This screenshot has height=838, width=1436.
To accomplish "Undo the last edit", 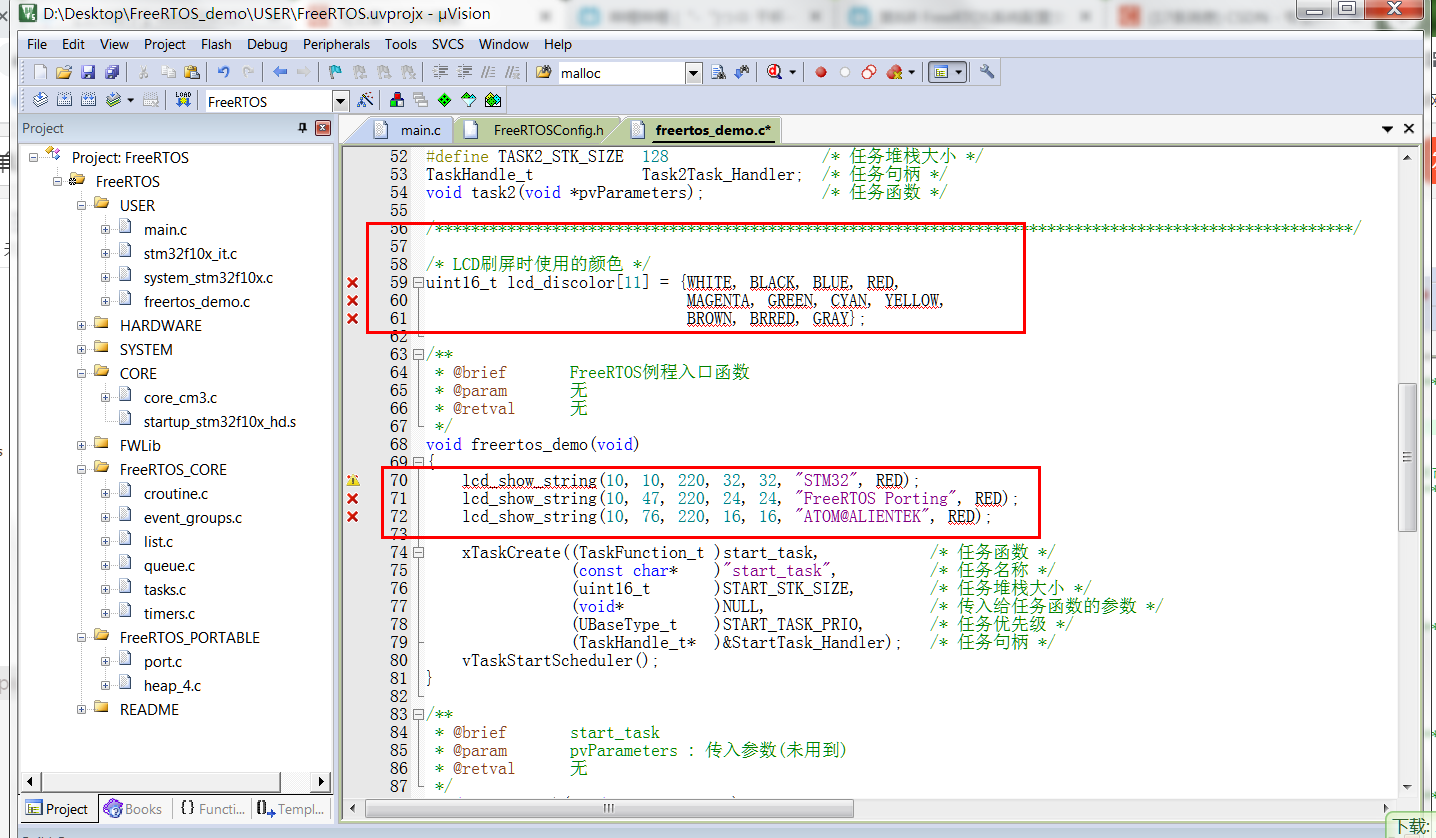I will point(223,72).
